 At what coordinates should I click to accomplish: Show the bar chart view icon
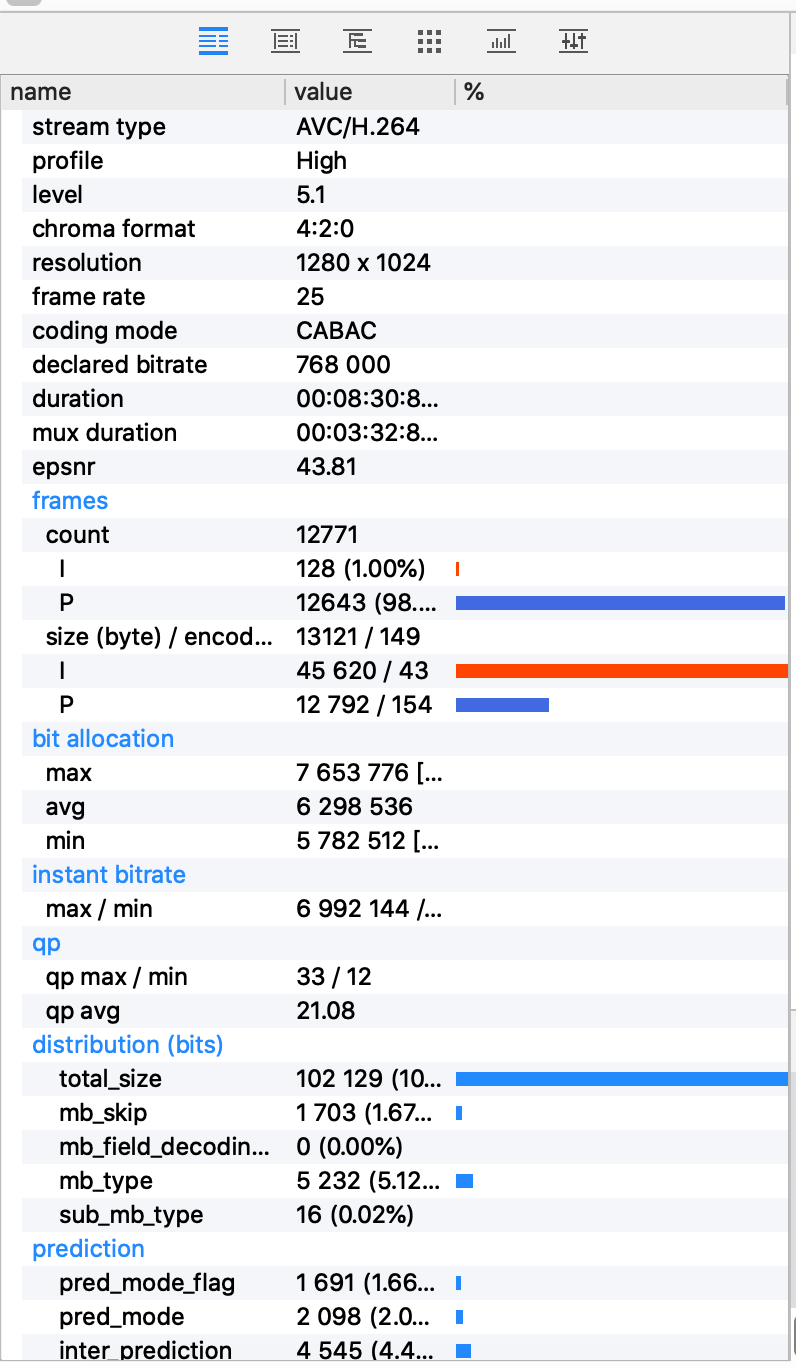click(501, 41)
